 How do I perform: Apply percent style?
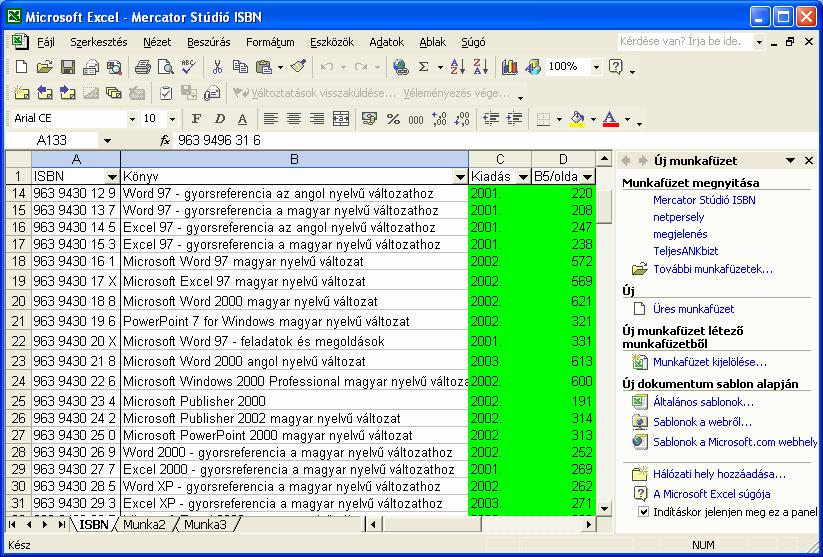coord(393,119)
